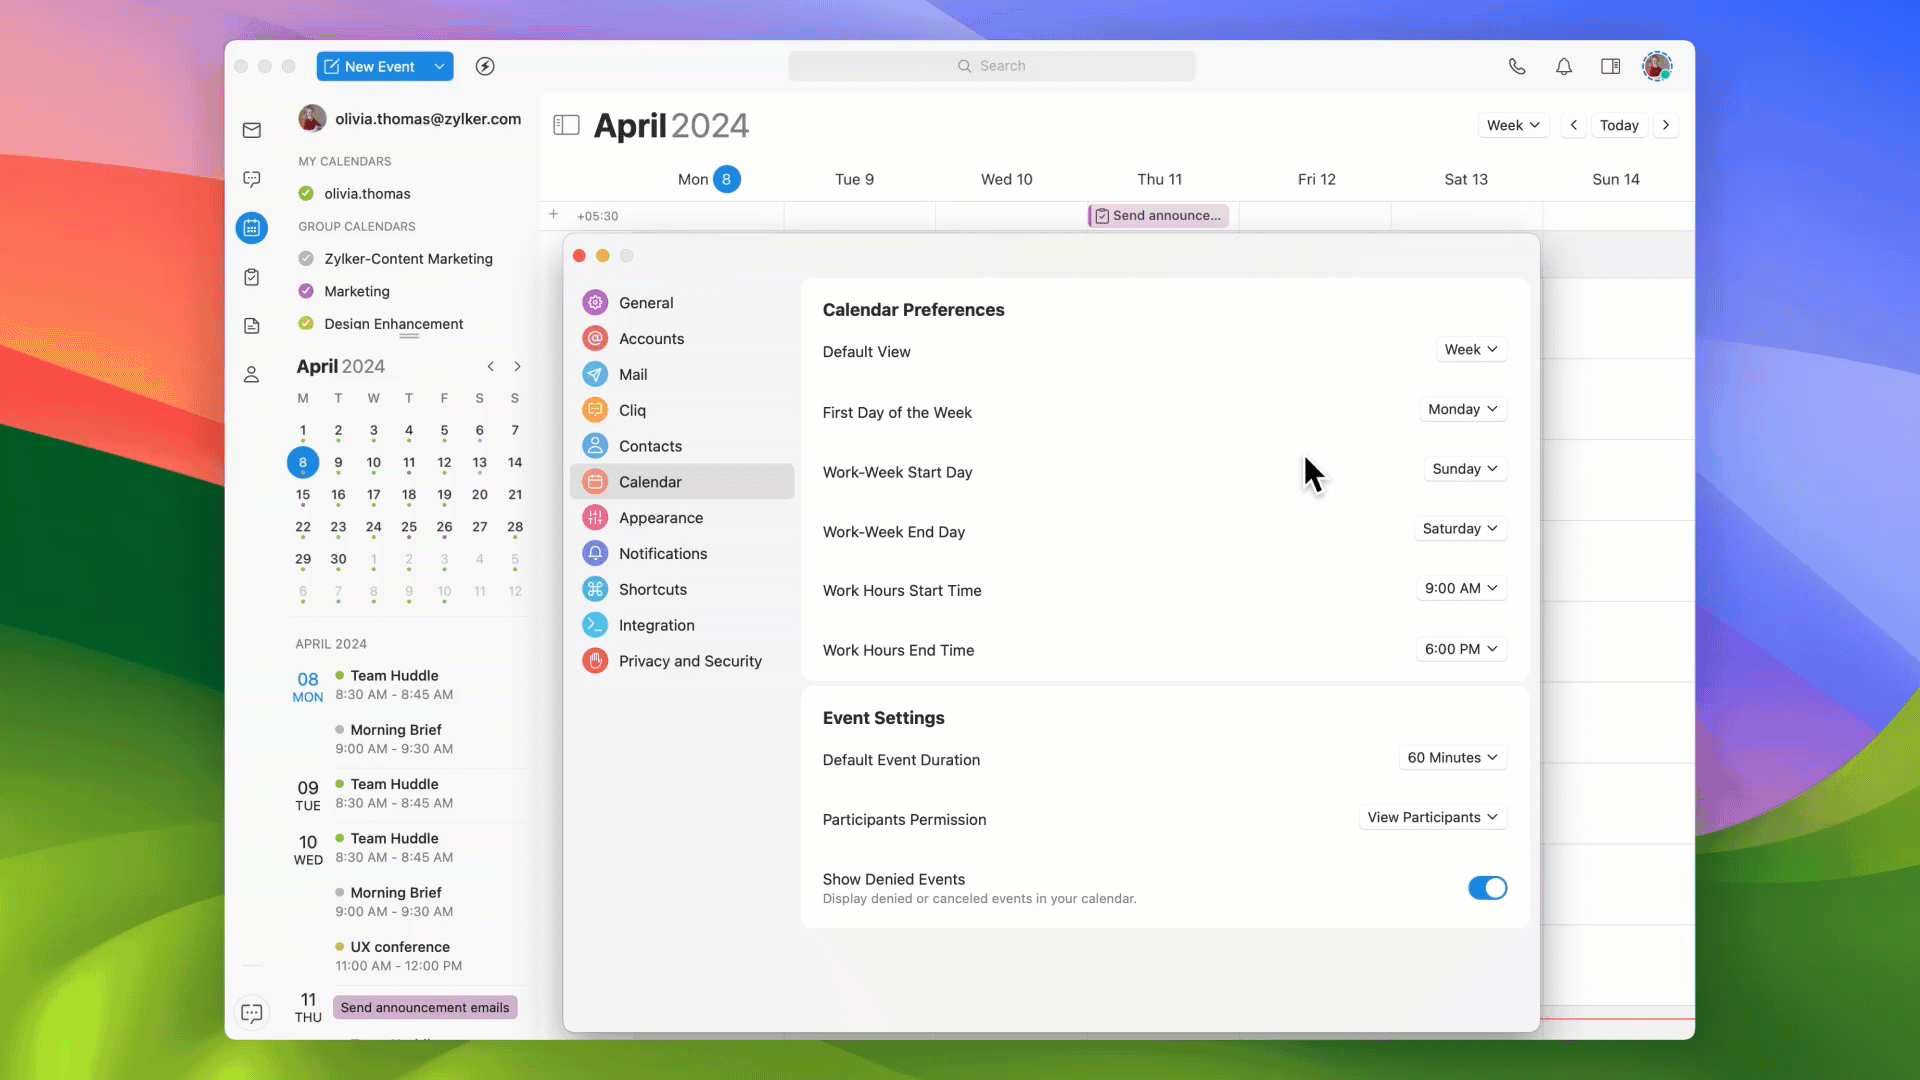Select Appearance in preferences sidebar
This screenshot has height=1080, width=1920.
pos(660,518)
